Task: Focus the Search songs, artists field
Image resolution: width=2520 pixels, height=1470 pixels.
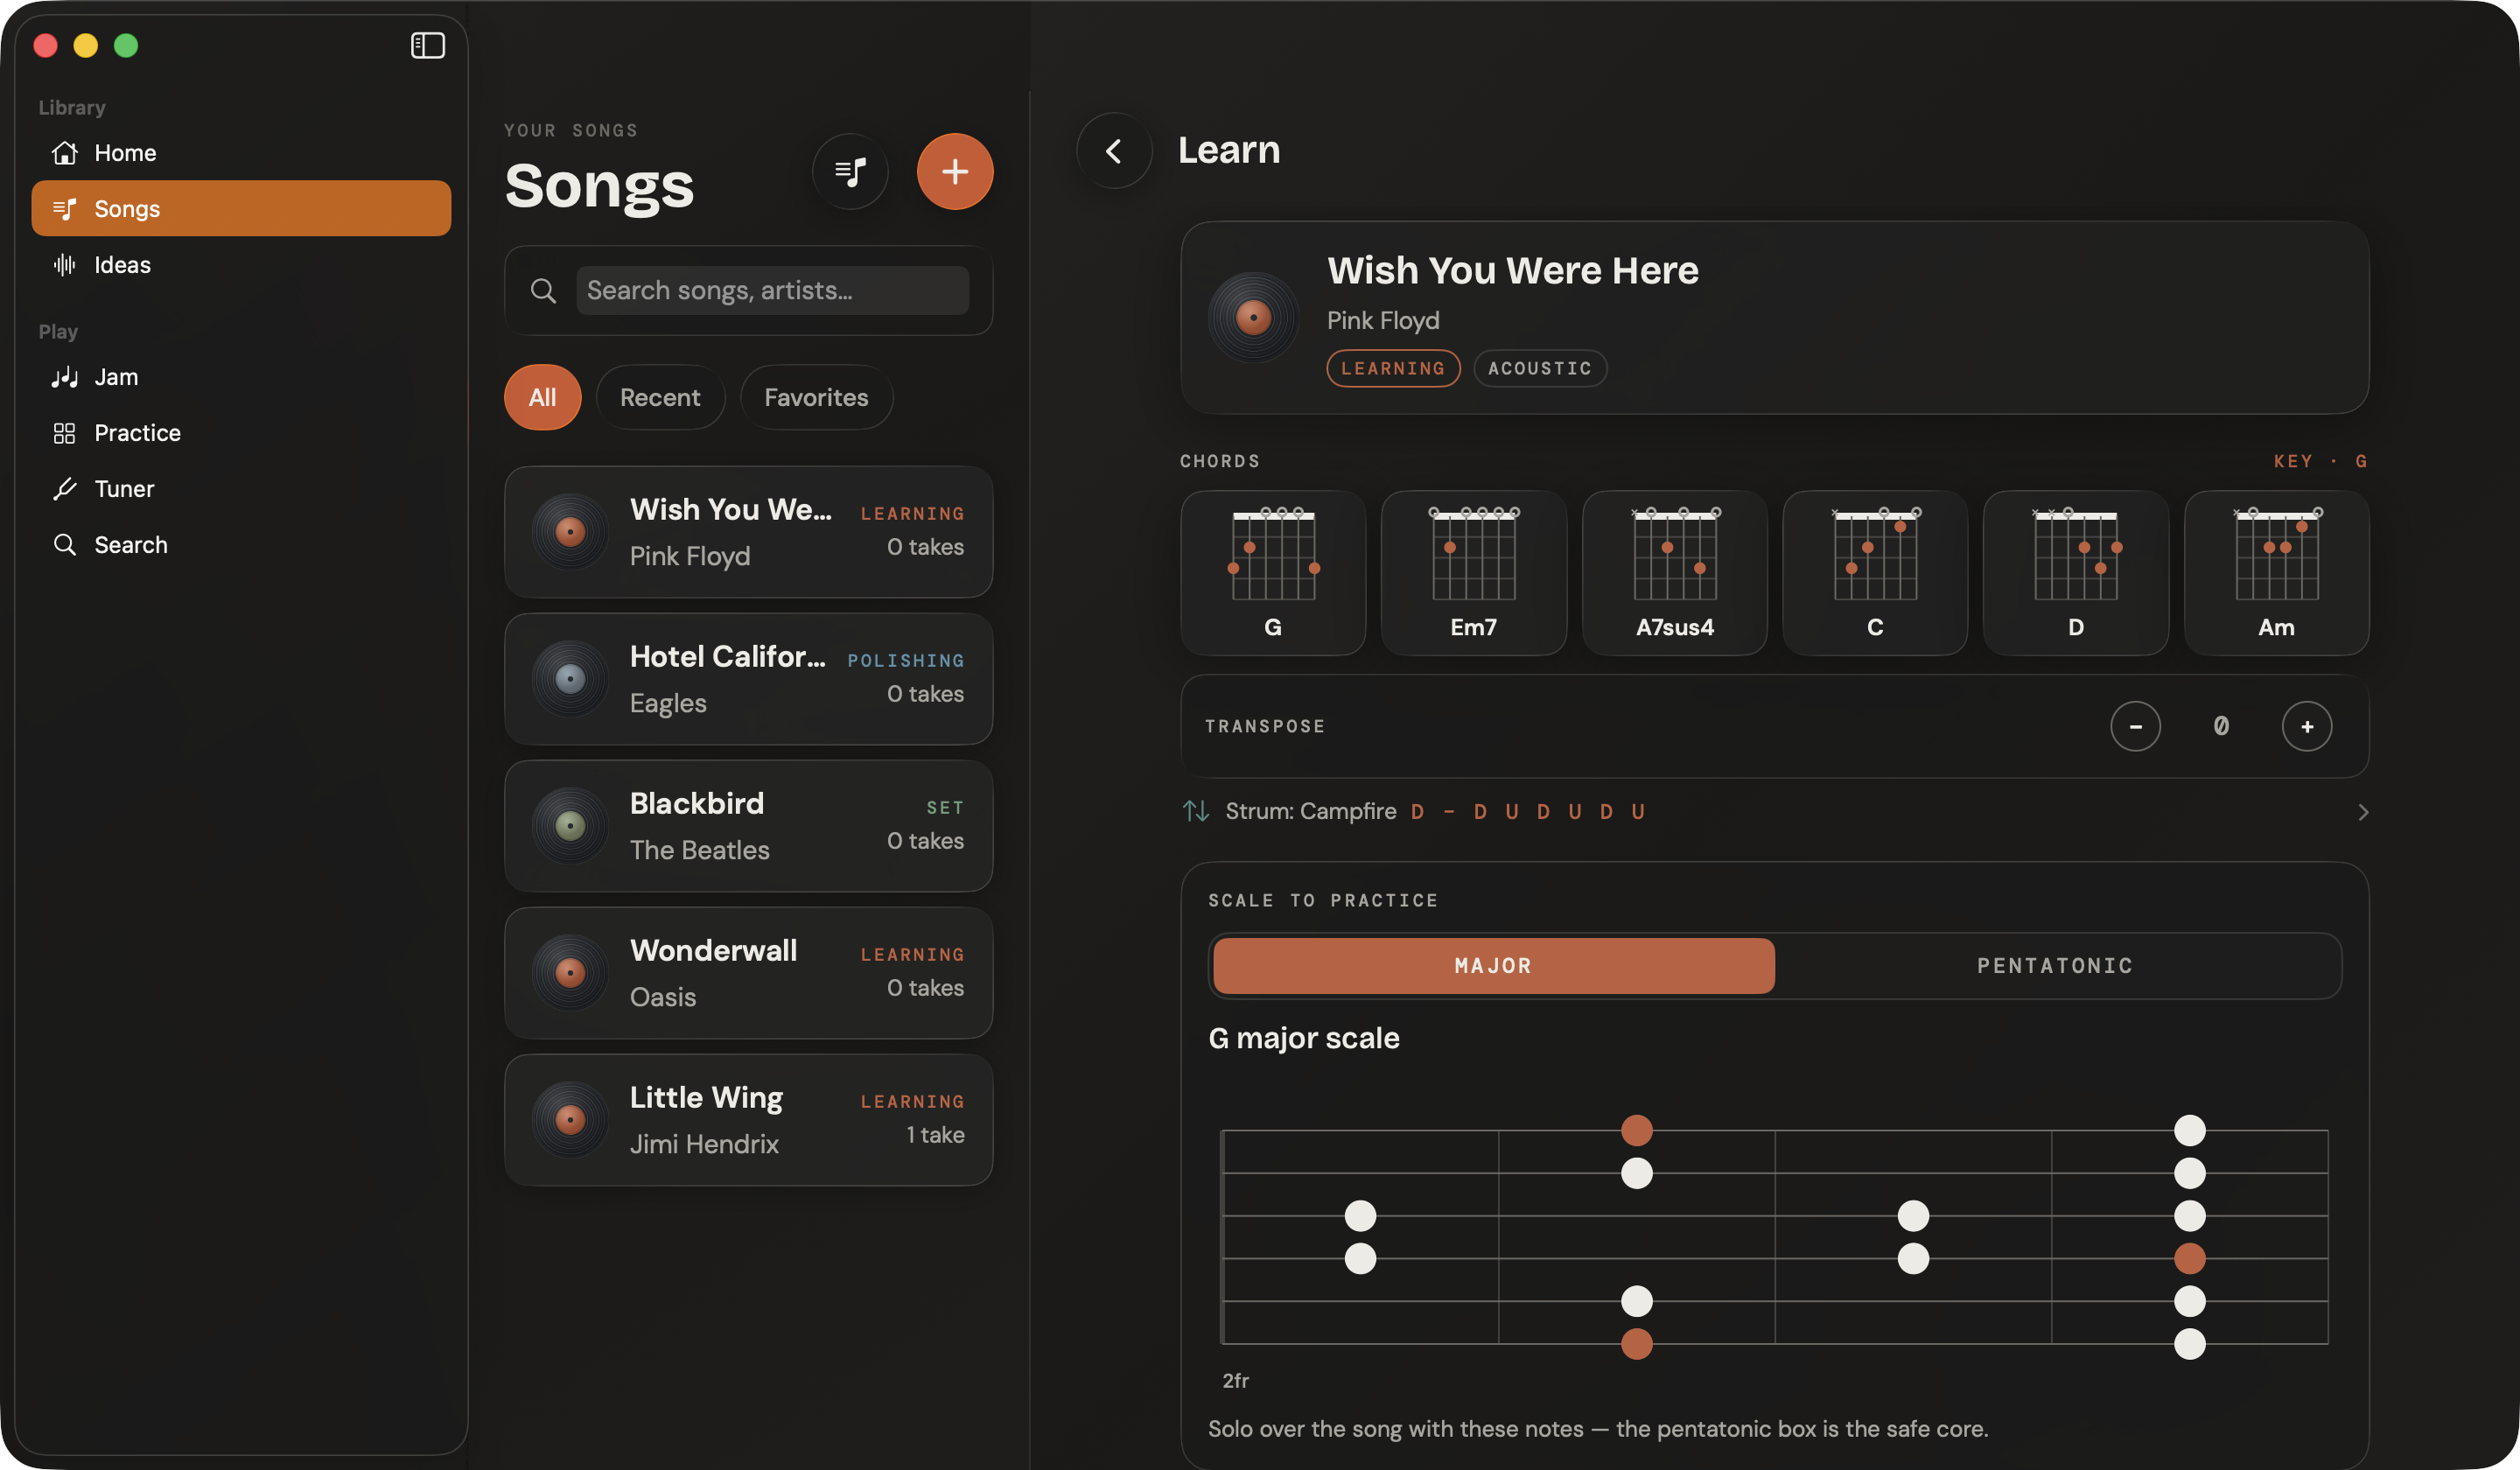Action: 772,291
